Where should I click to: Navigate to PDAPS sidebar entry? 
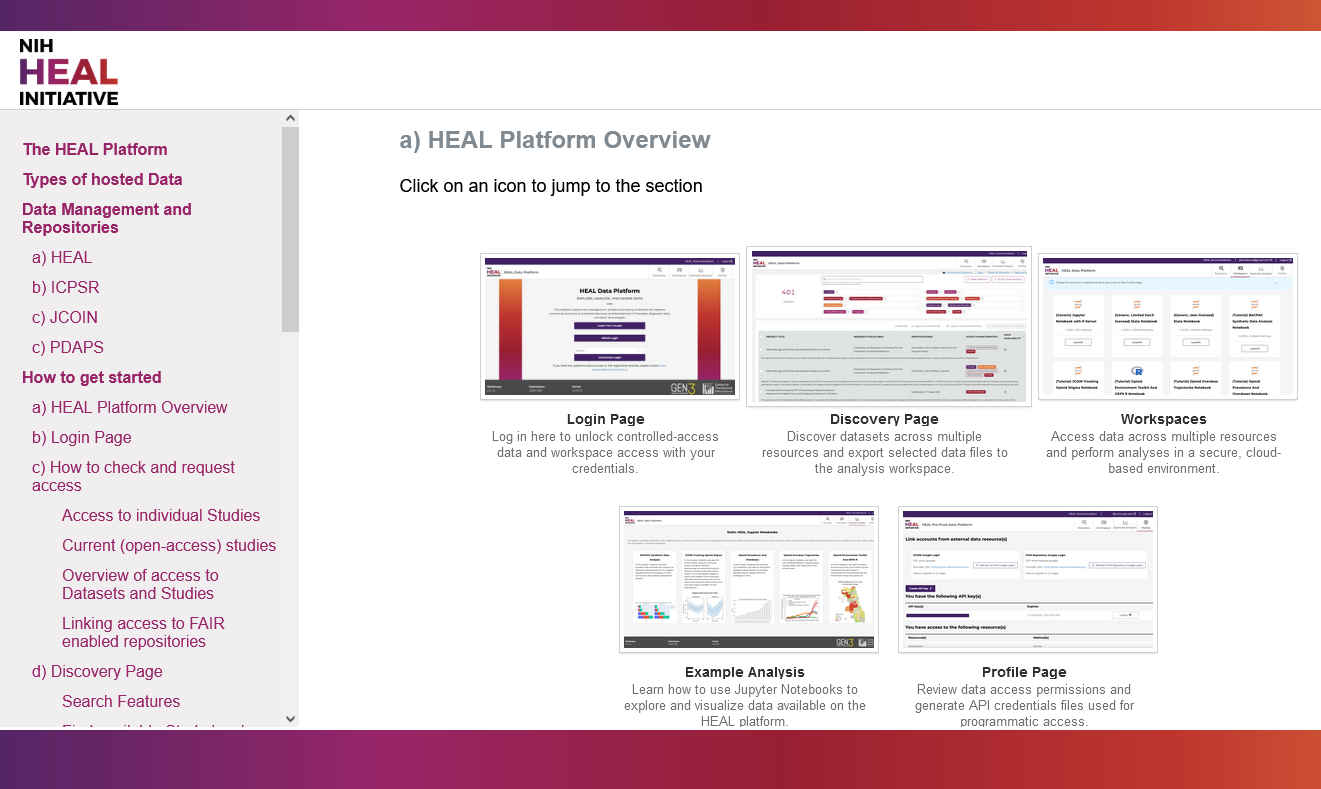coord(68,347)
